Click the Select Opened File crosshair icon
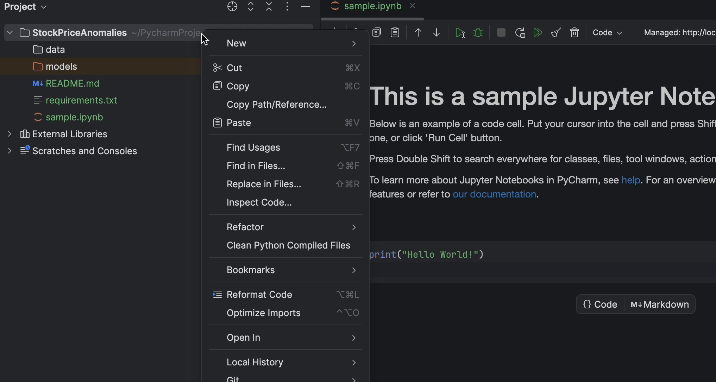Screen dimensions: 716x382 pyautogui.click(x=232, y=7)
